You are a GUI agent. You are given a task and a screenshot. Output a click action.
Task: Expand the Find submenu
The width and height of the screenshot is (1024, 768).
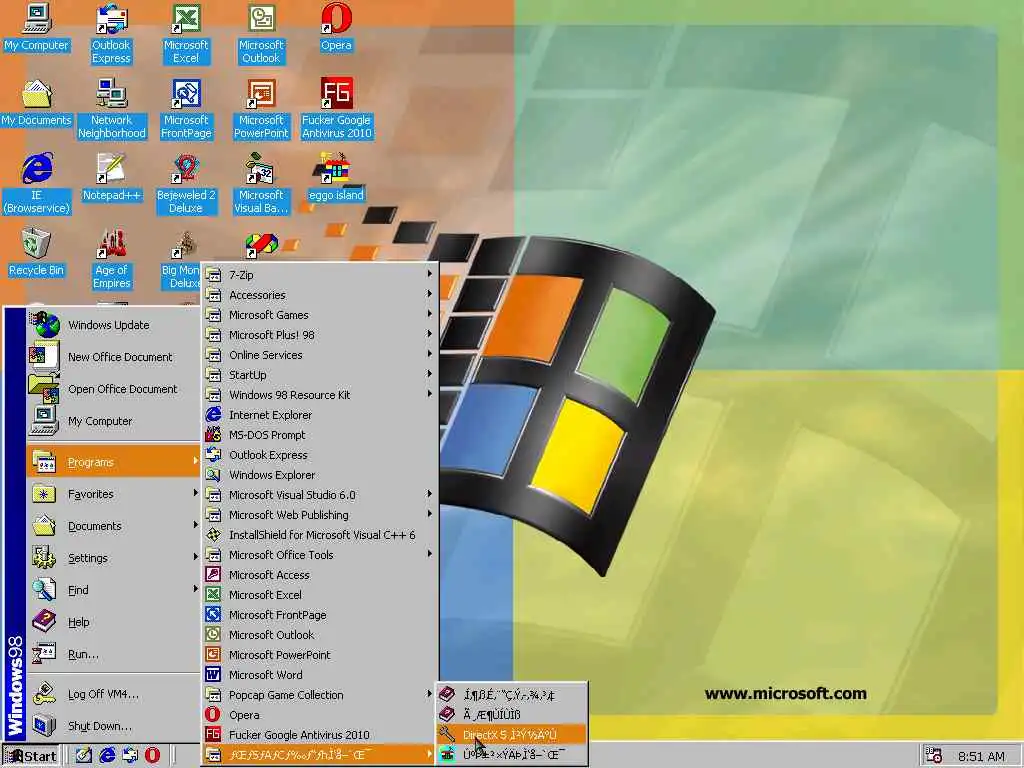pyautogui.click(x=113, y=590)
